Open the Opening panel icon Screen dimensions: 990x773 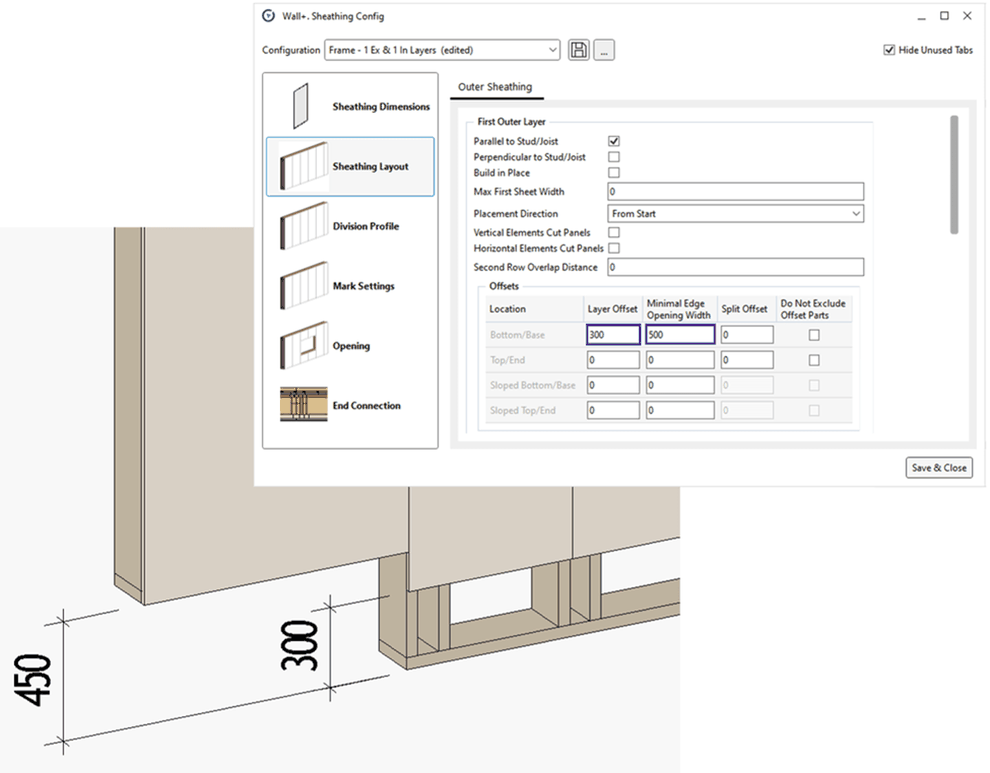[x=304, y=345]
